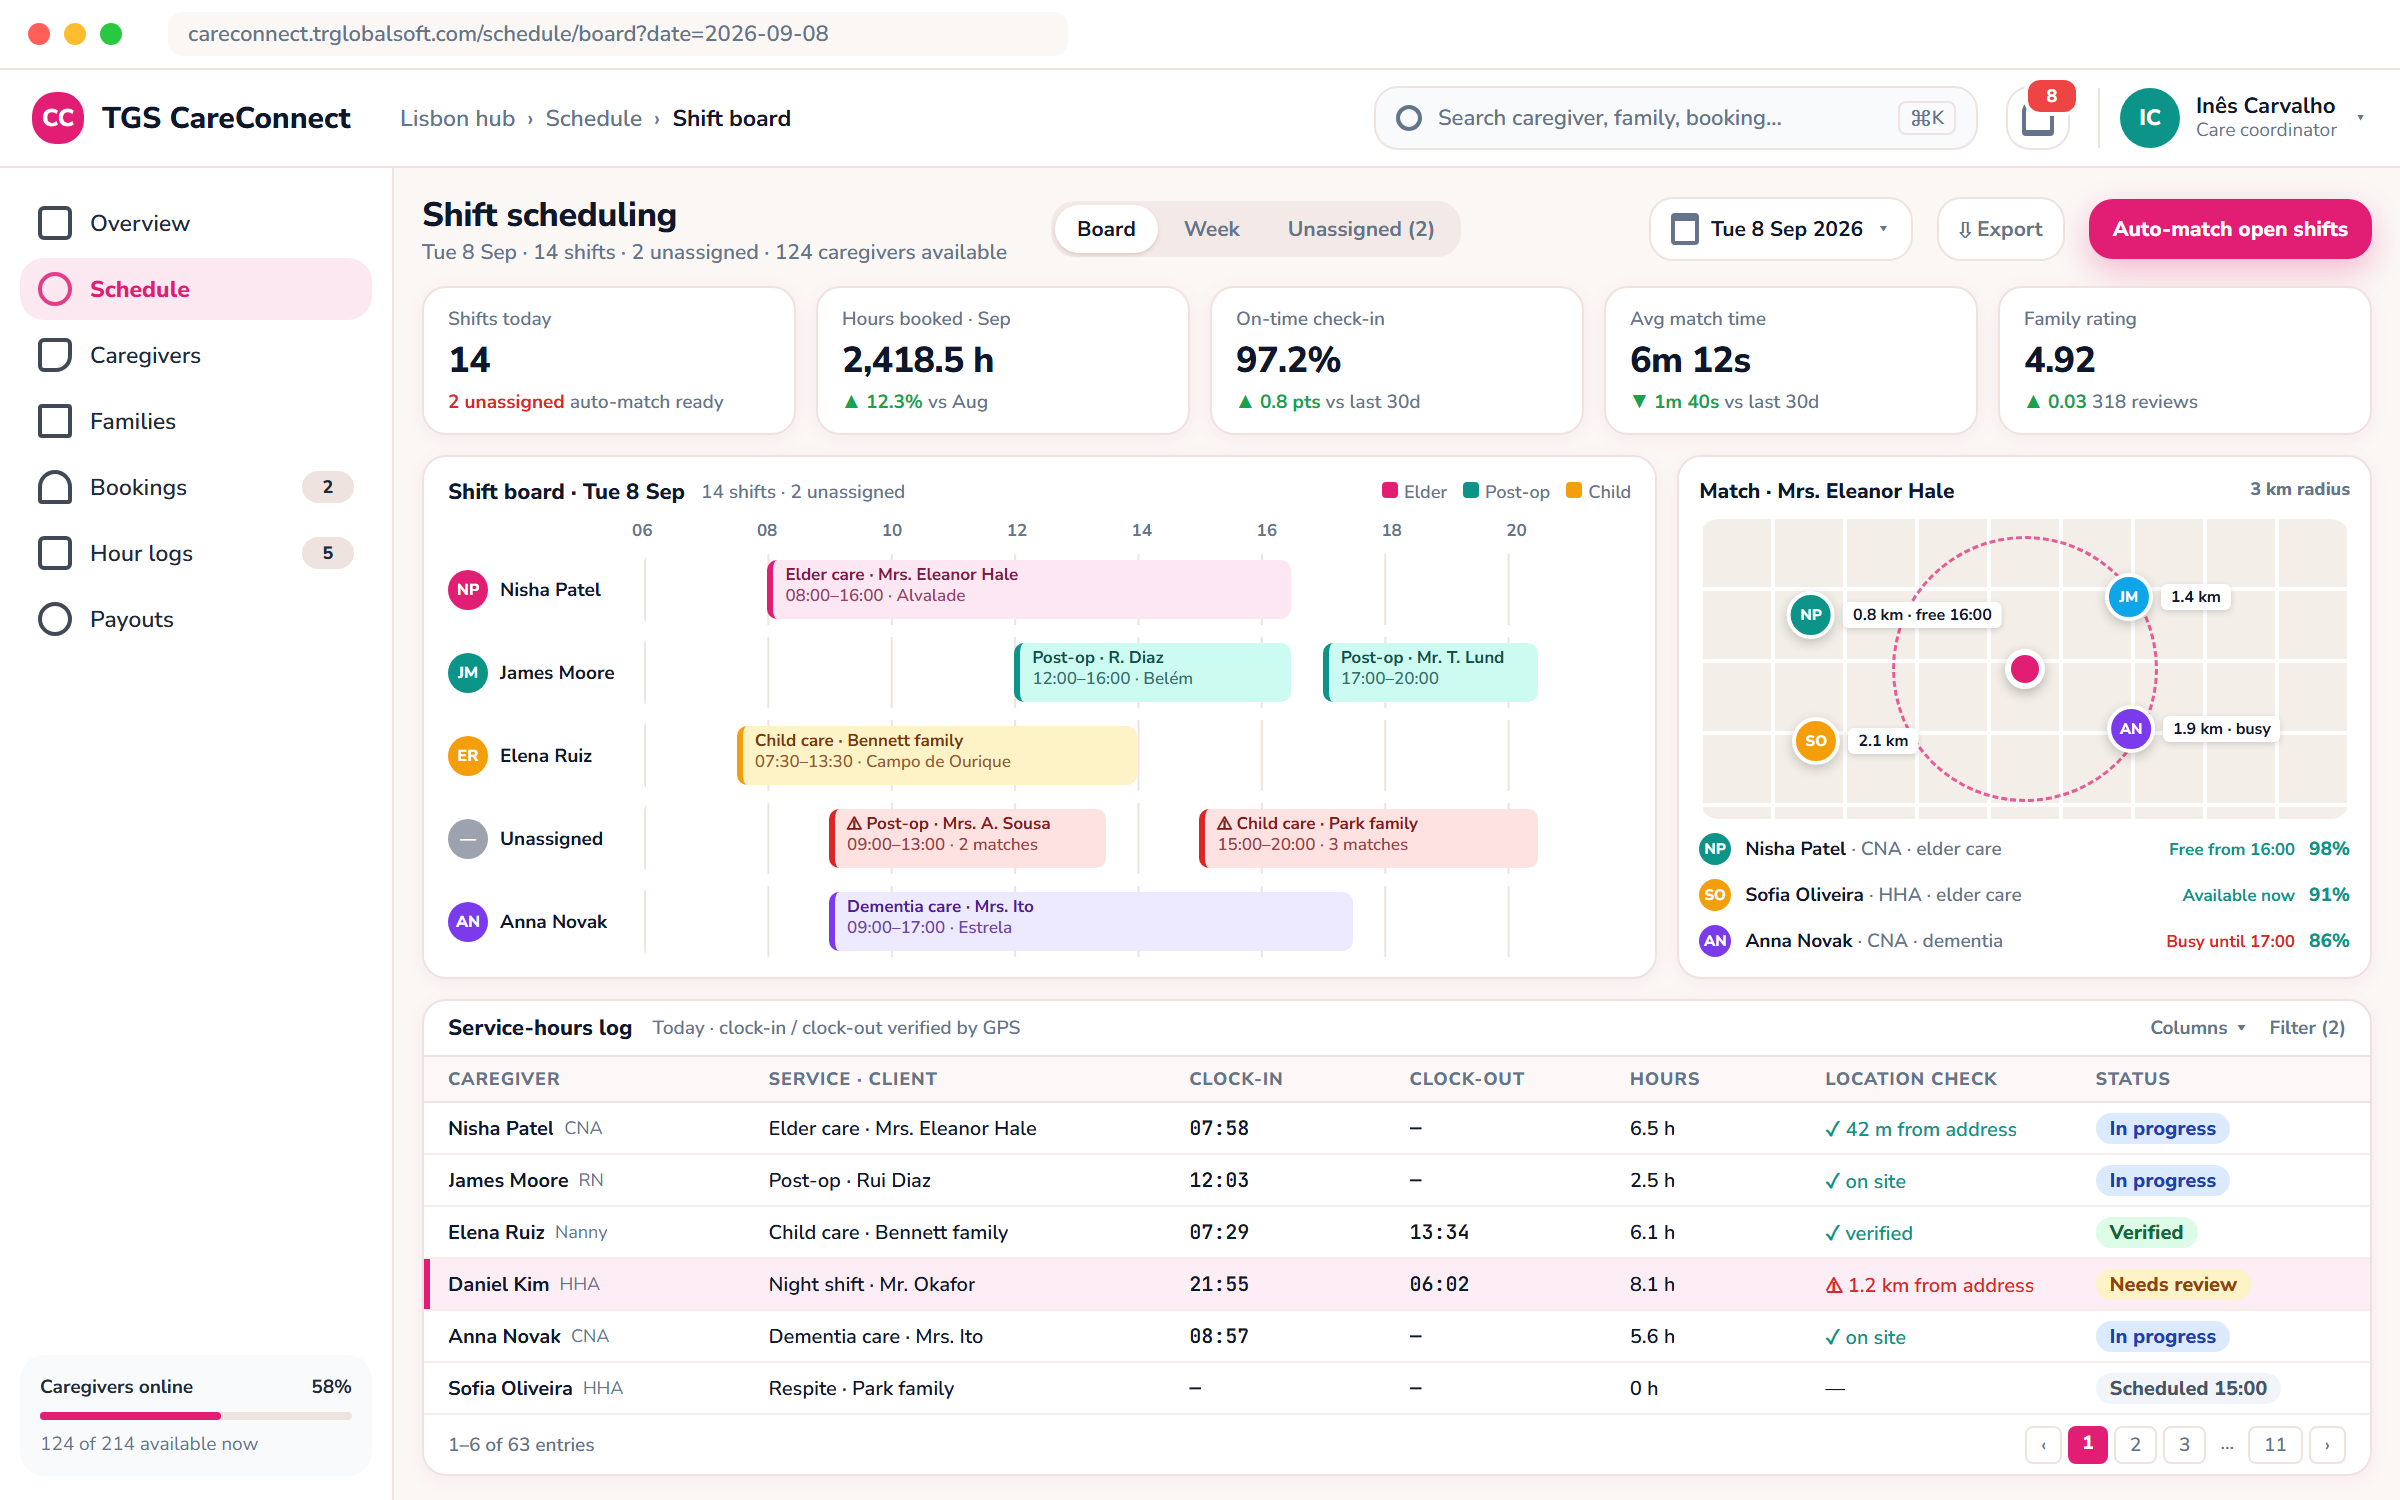Select the Daniel Kim Needs review row
Image resolution: width=2400 pixels, height=1500 pixels.
click(x=1397, y=1284)
